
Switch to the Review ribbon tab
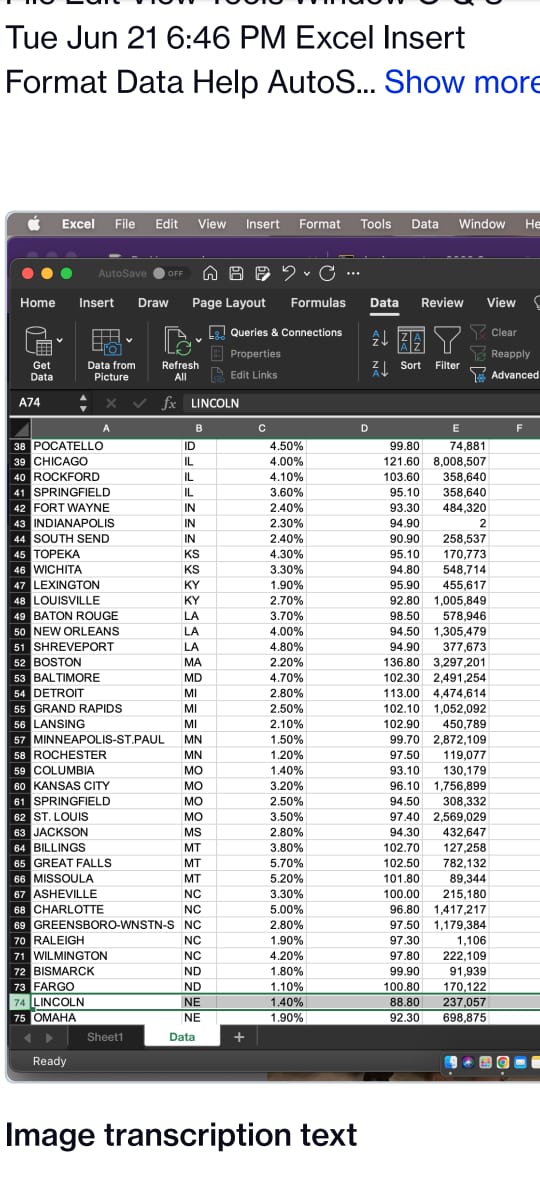tap(442, 303)
